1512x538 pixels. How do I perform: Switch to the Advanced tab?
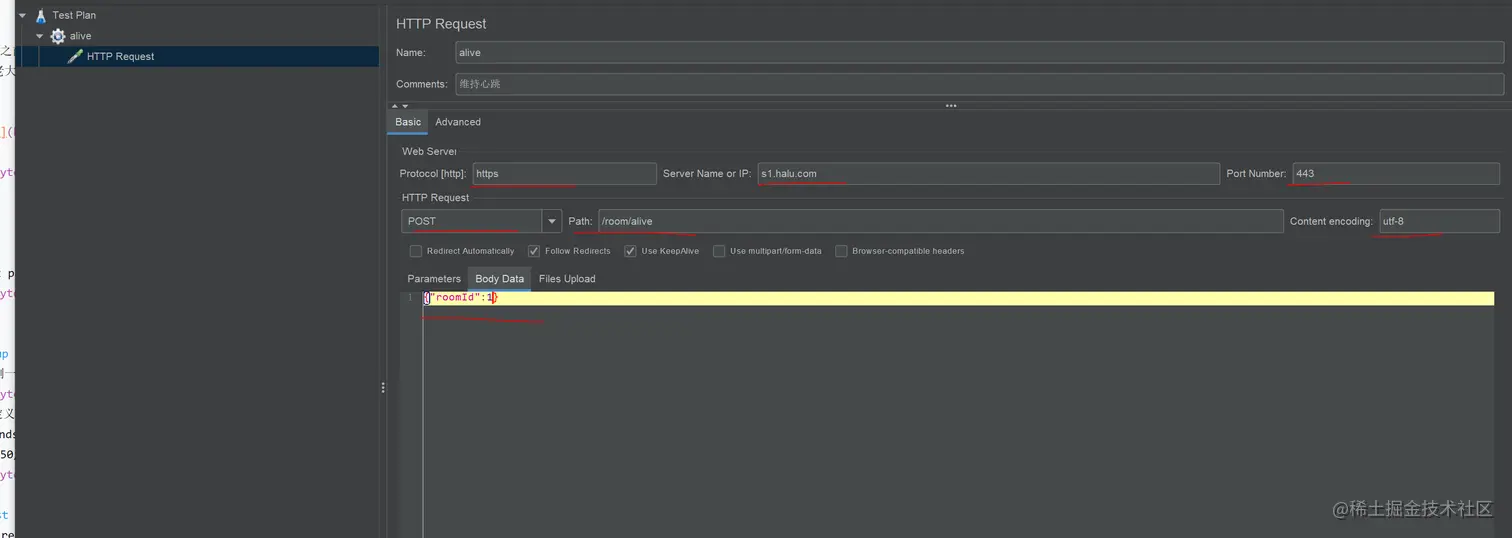[x=458, y=122]
